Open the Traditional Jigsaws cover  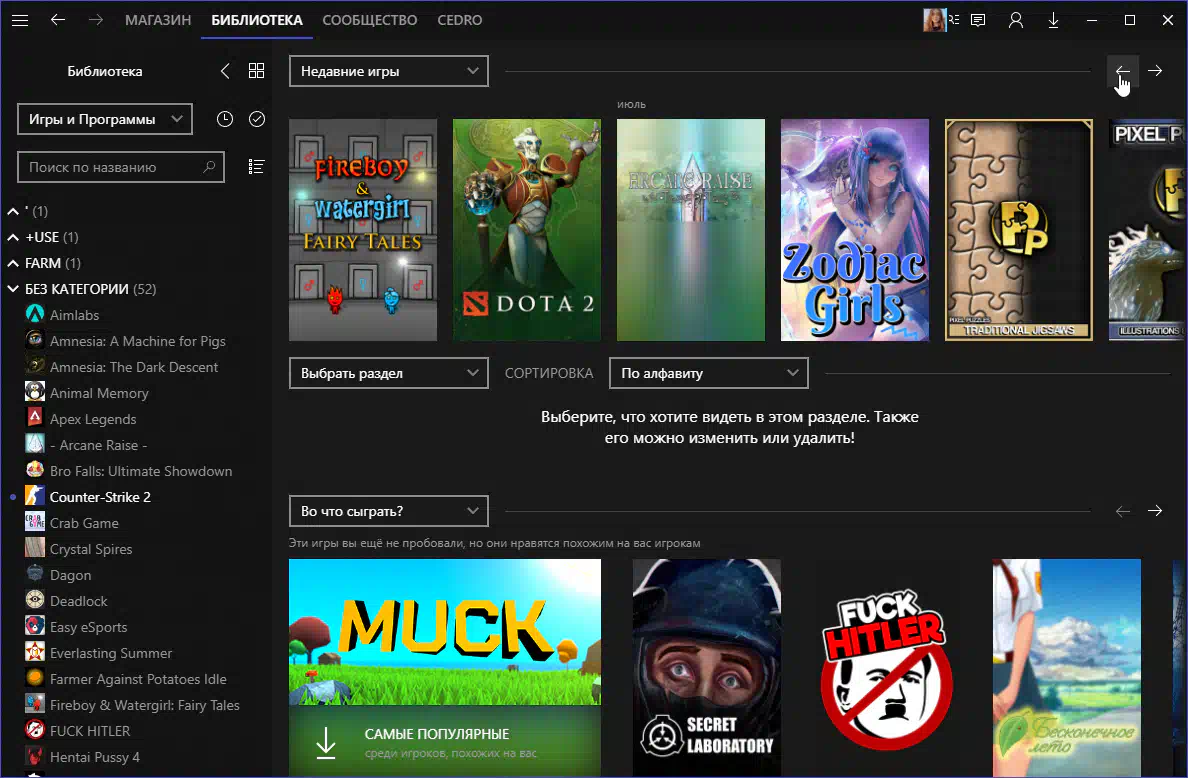pyautogui.click(x=1019, y=230)
